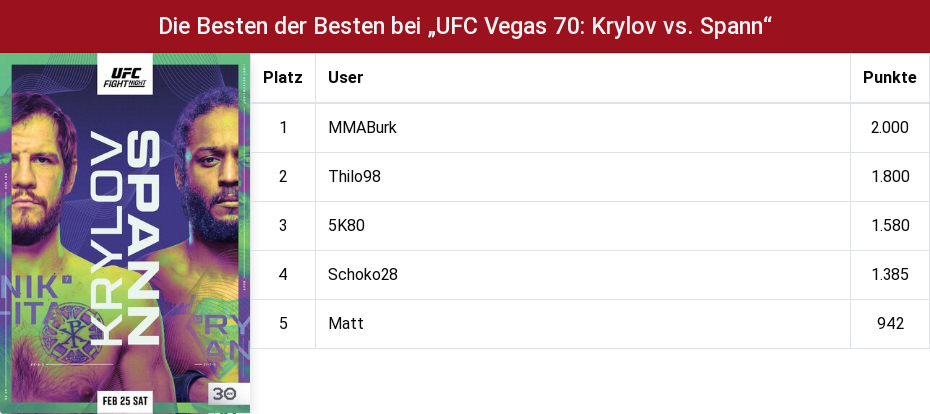Click the UFC Fight Night logo on poster
The width and height of the screenshot is (930, 414).
(x=125, y=75)
